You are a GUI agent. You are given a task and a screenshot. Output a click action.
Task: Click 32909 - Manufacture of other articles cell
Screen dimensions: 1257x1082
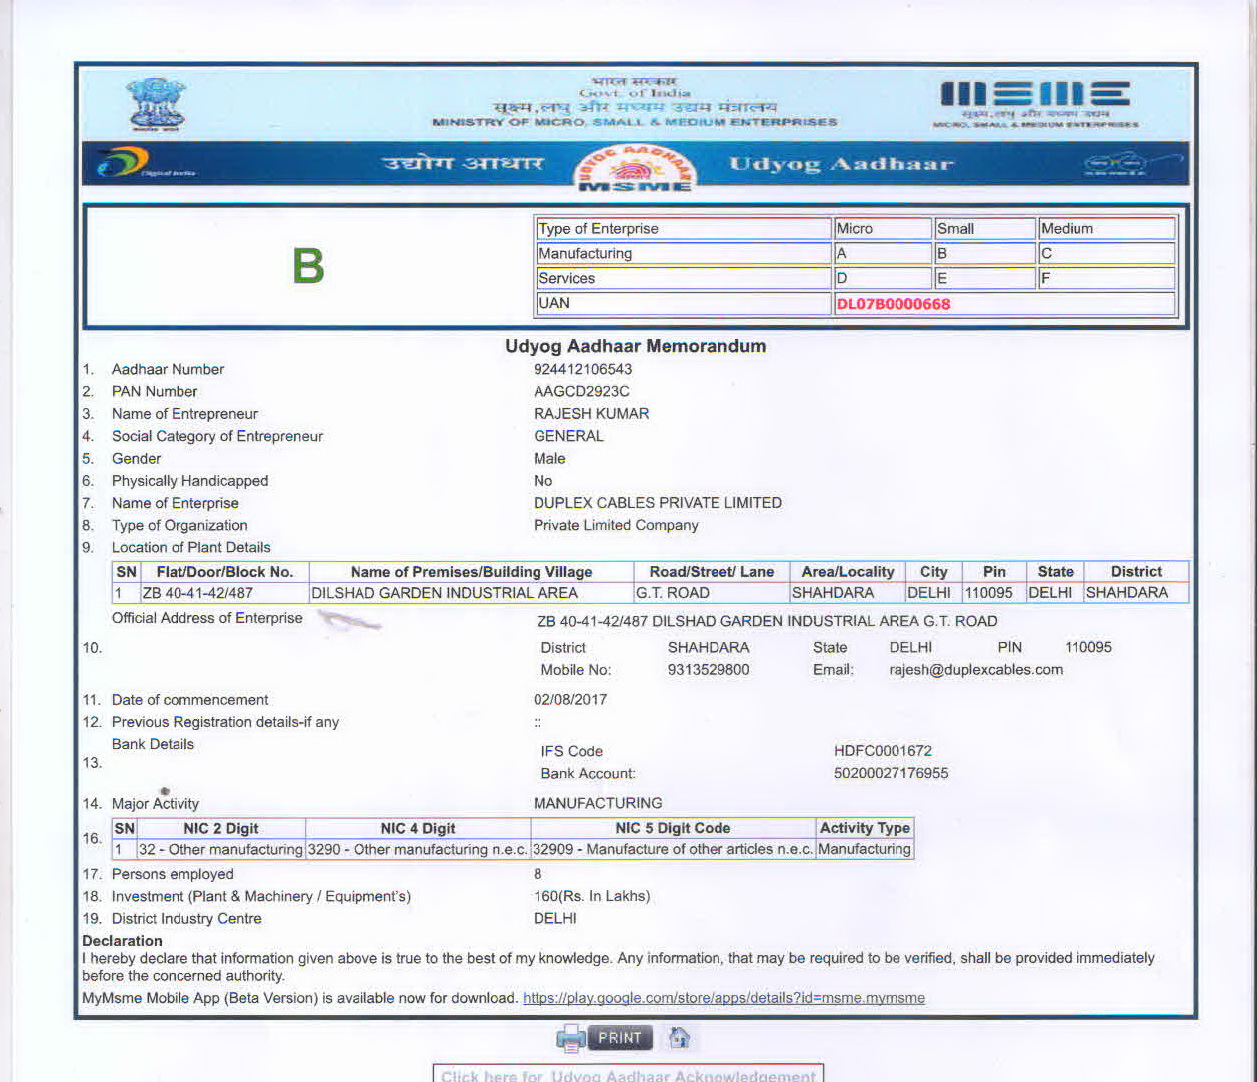point(673,849)
